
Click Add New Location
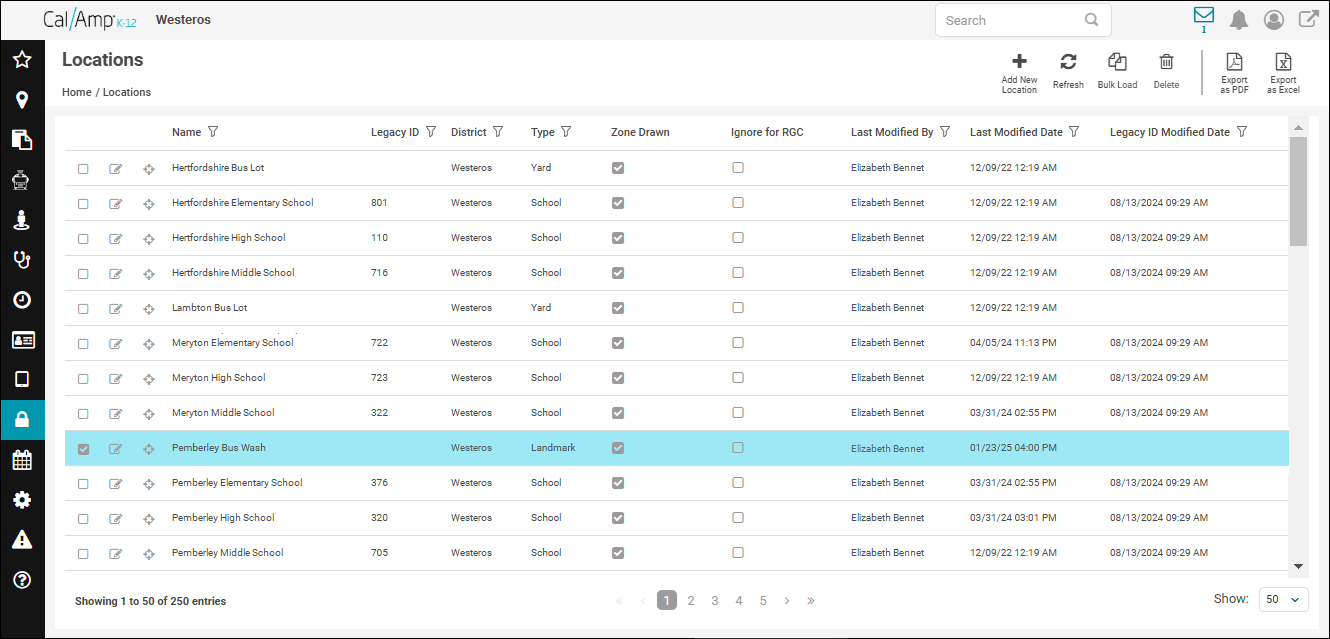[1019, 73]
